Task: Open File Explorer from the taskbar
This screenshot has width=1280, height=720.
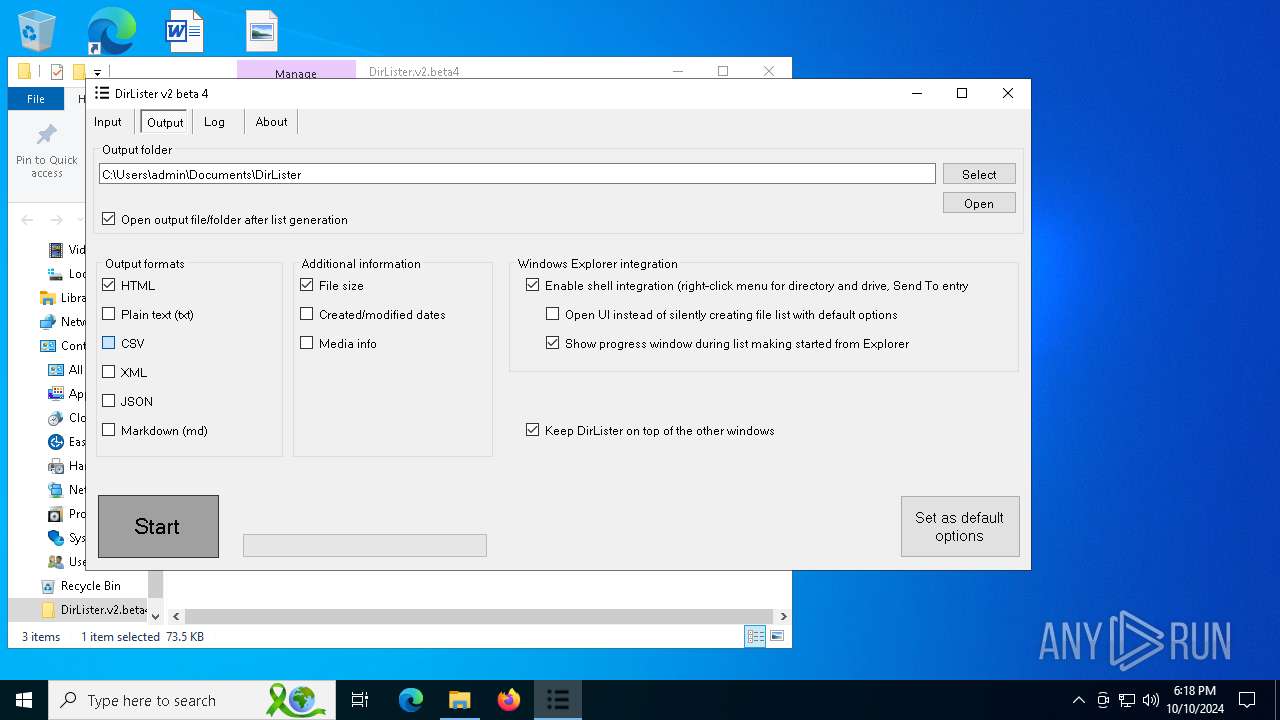Action: [x=459, y=700]
